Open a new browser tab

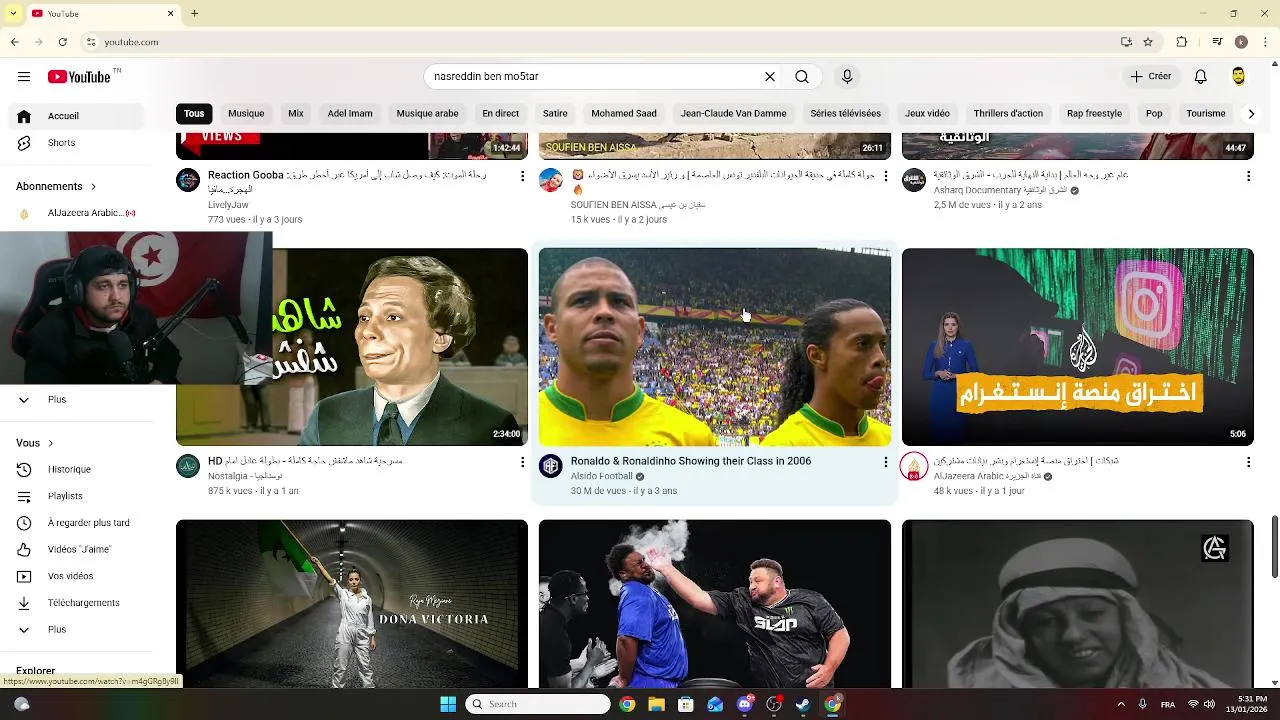point(195,13)
